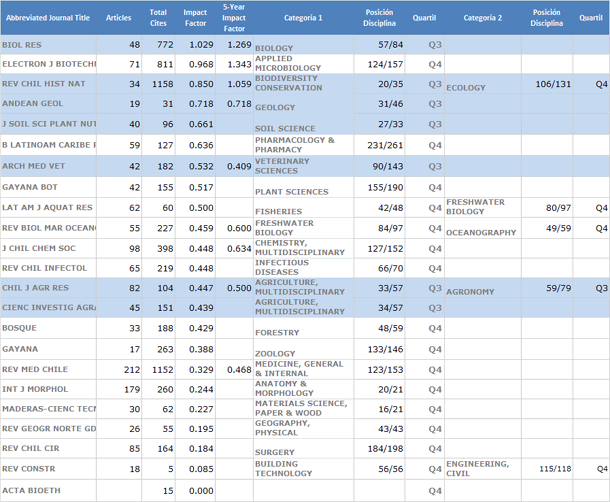The image size is (610, 502).
Task: Select the 'REV CHIL INFECTOL' journal title
Action: tap(45, 268)
